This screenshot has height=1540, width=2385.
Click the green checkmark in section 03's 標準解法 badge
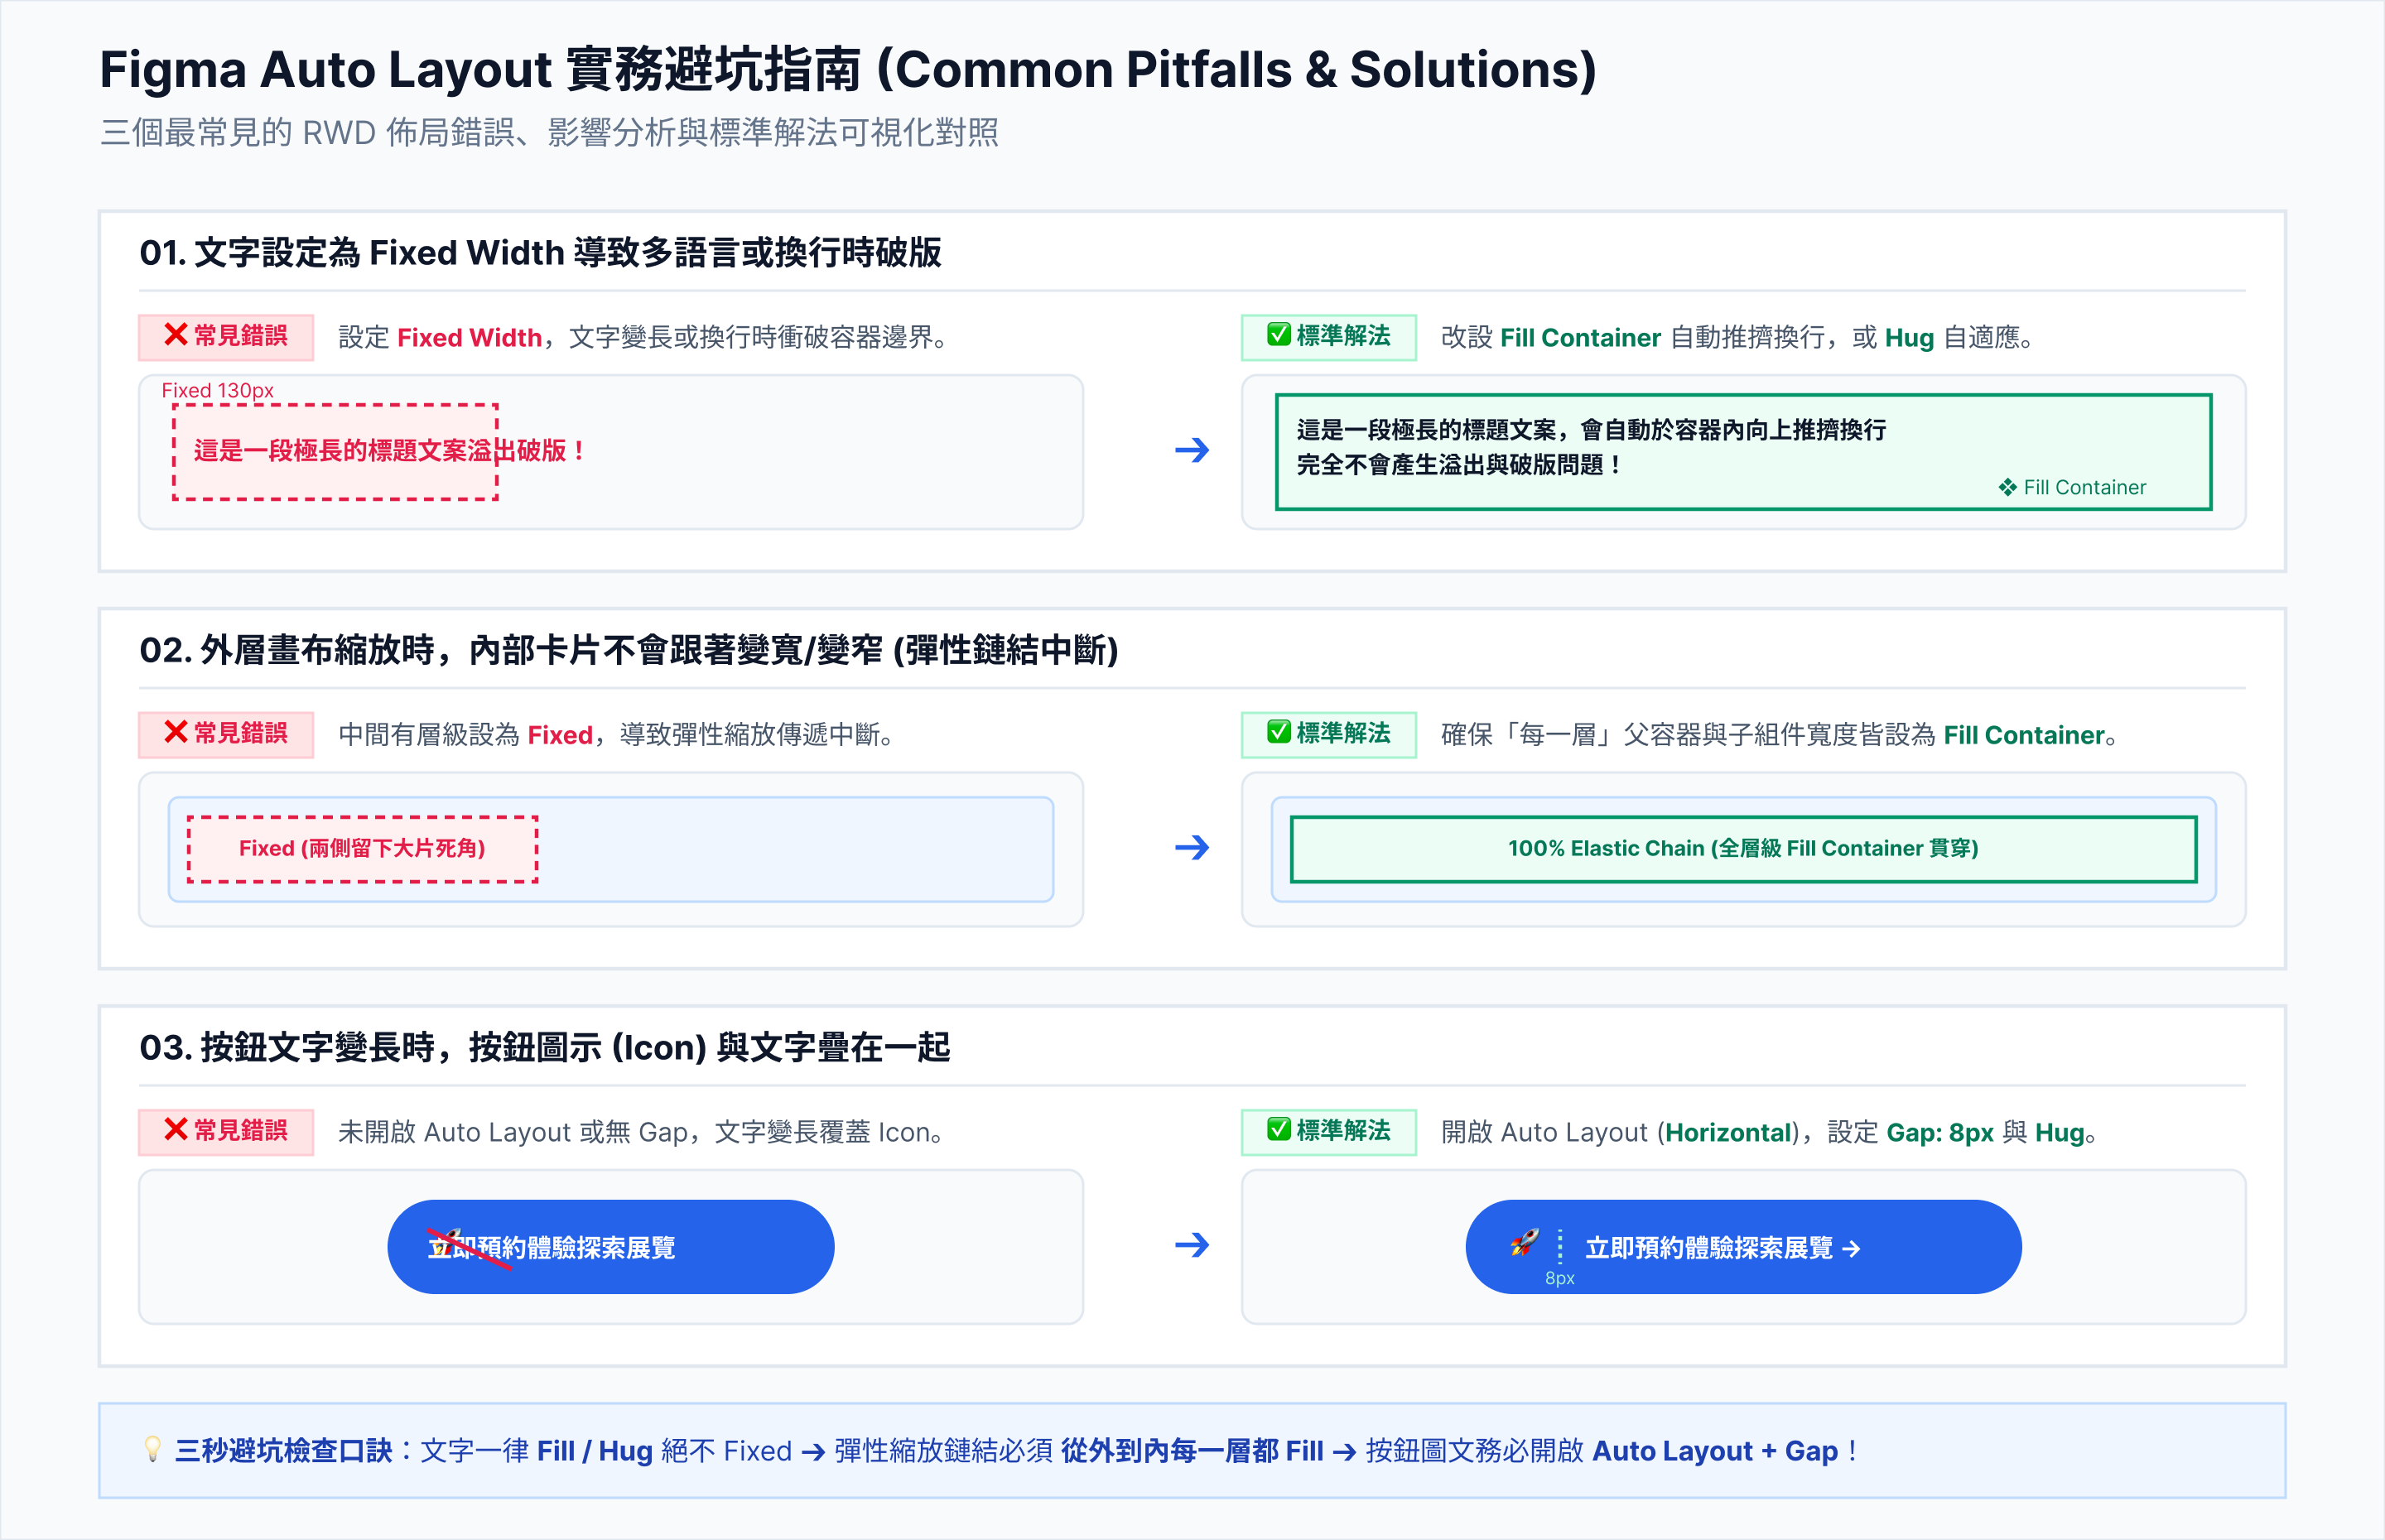point(1278,1128)
